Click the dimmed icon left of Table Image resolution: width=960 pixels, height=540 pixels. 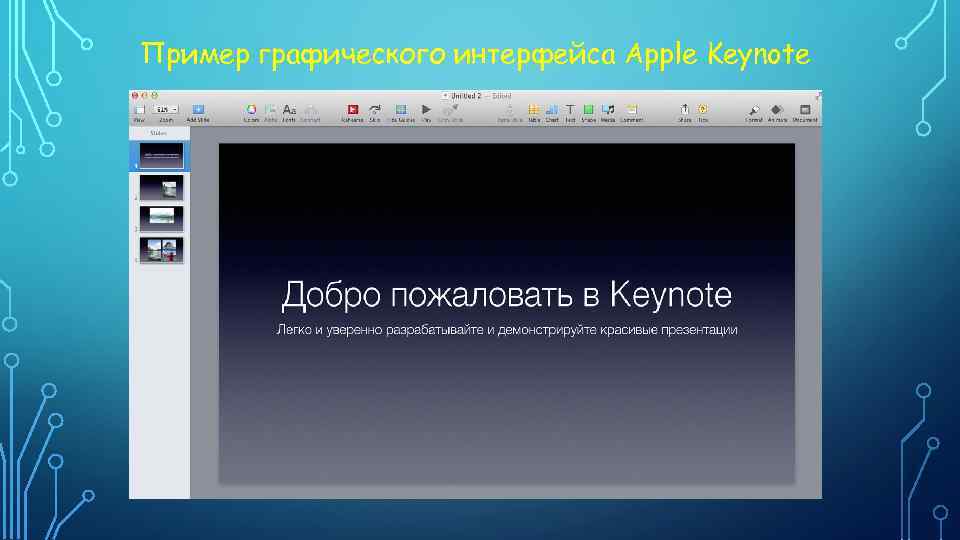[x=509, y=110]
